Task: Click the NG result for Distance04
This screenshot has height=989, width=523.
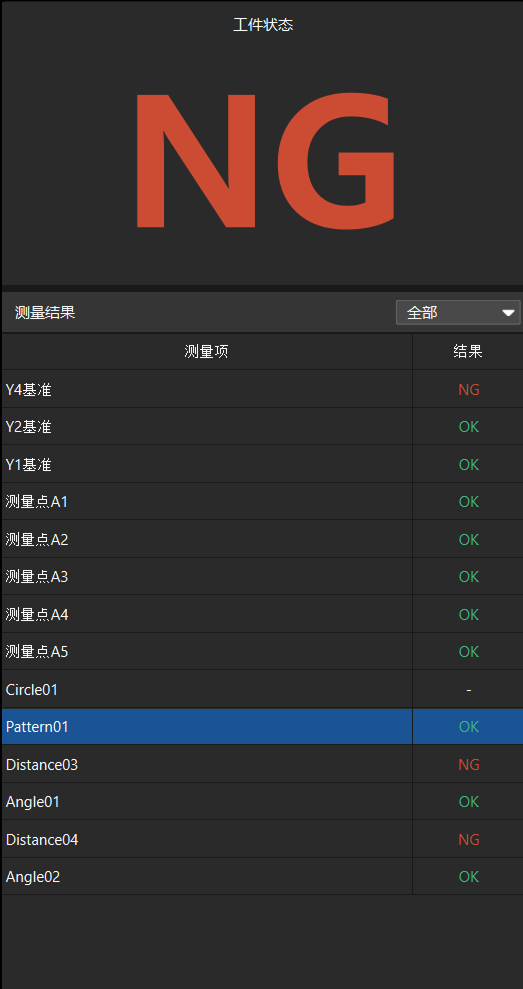Action: click(469, 840)
